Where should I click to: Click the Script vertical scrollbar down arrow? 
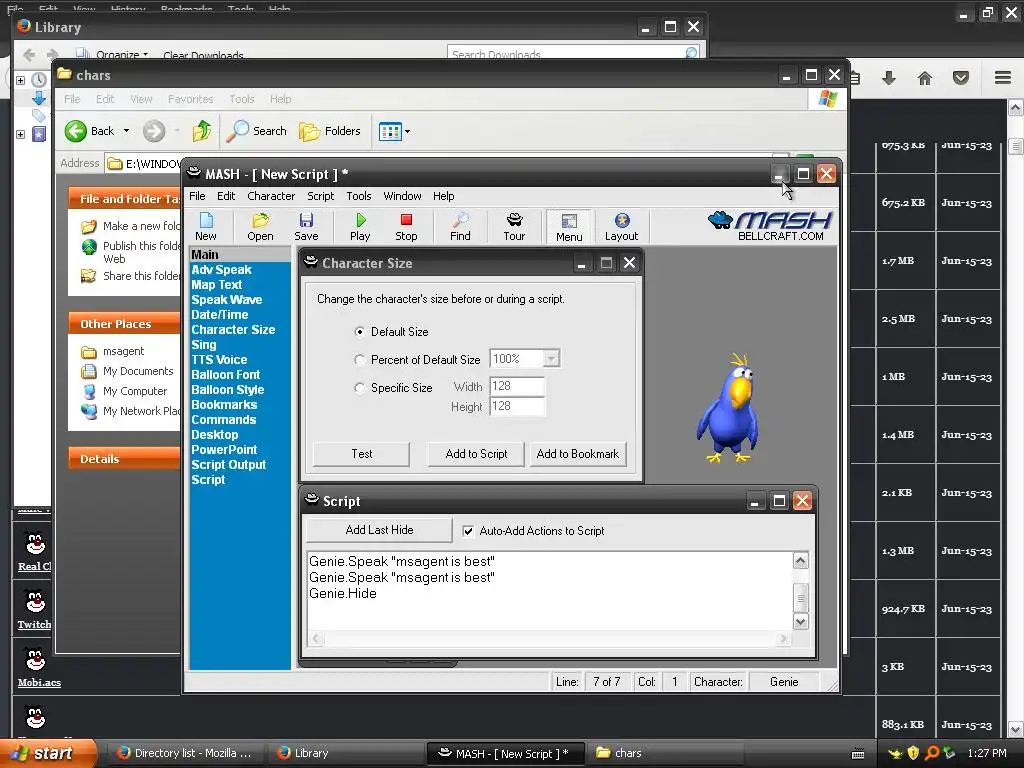[801, 622]
